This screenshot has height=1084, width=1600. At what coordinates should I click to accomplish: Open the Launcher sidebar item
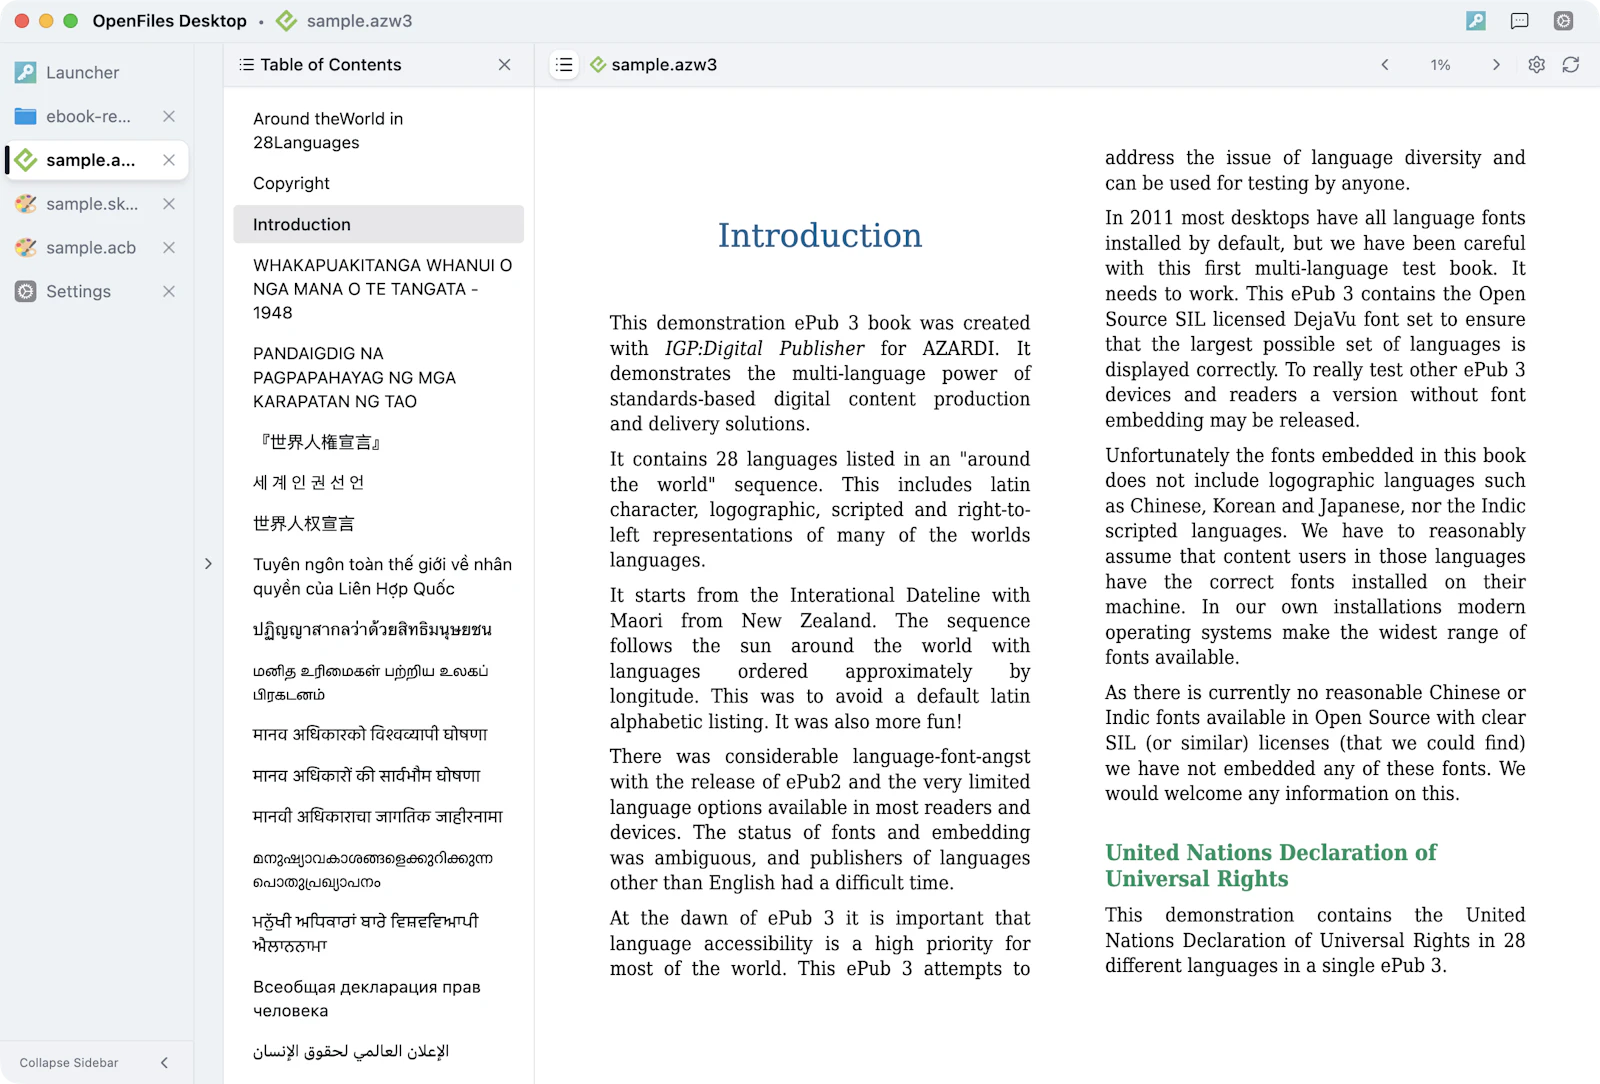(x=96, y=73)
